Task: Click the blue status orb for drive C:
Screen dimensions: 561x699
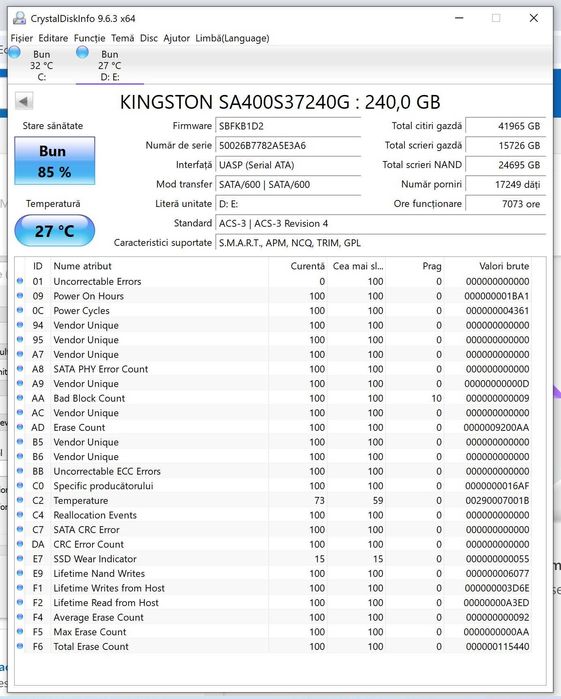Action: (14, 53)
